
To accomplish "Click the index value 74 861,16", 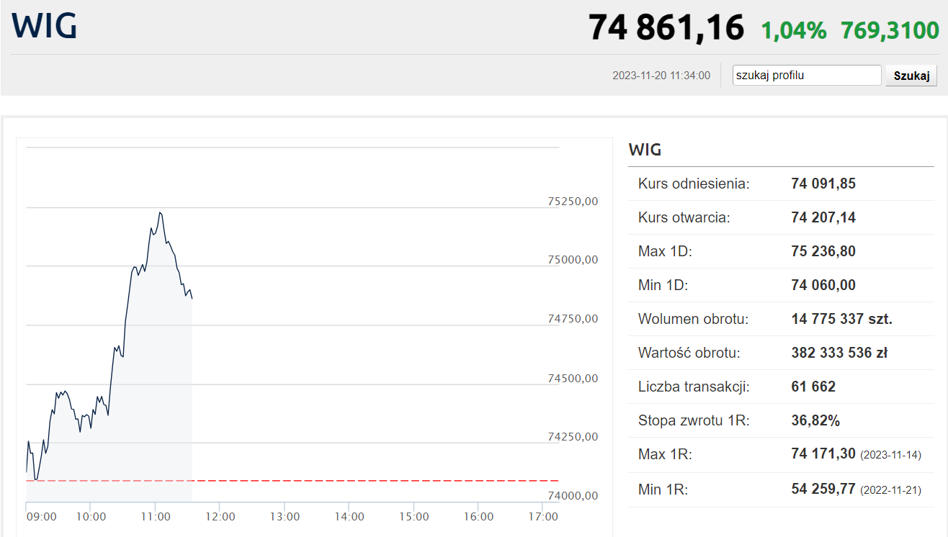I will 666,28.
